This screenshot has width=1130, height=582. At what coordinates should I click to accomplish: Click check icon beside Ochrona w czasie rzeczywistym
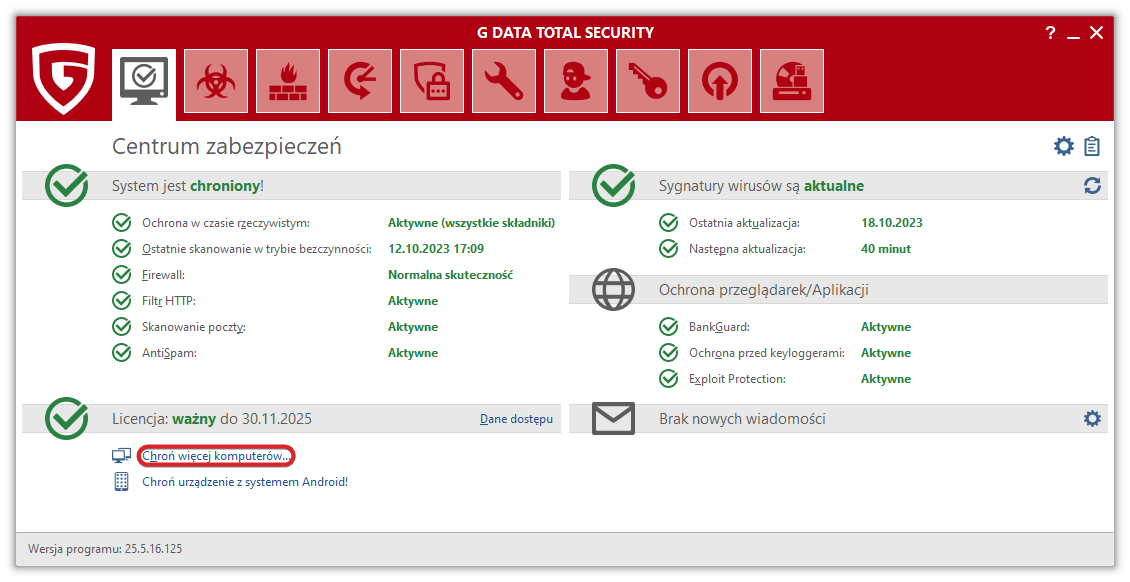point(121,223)
